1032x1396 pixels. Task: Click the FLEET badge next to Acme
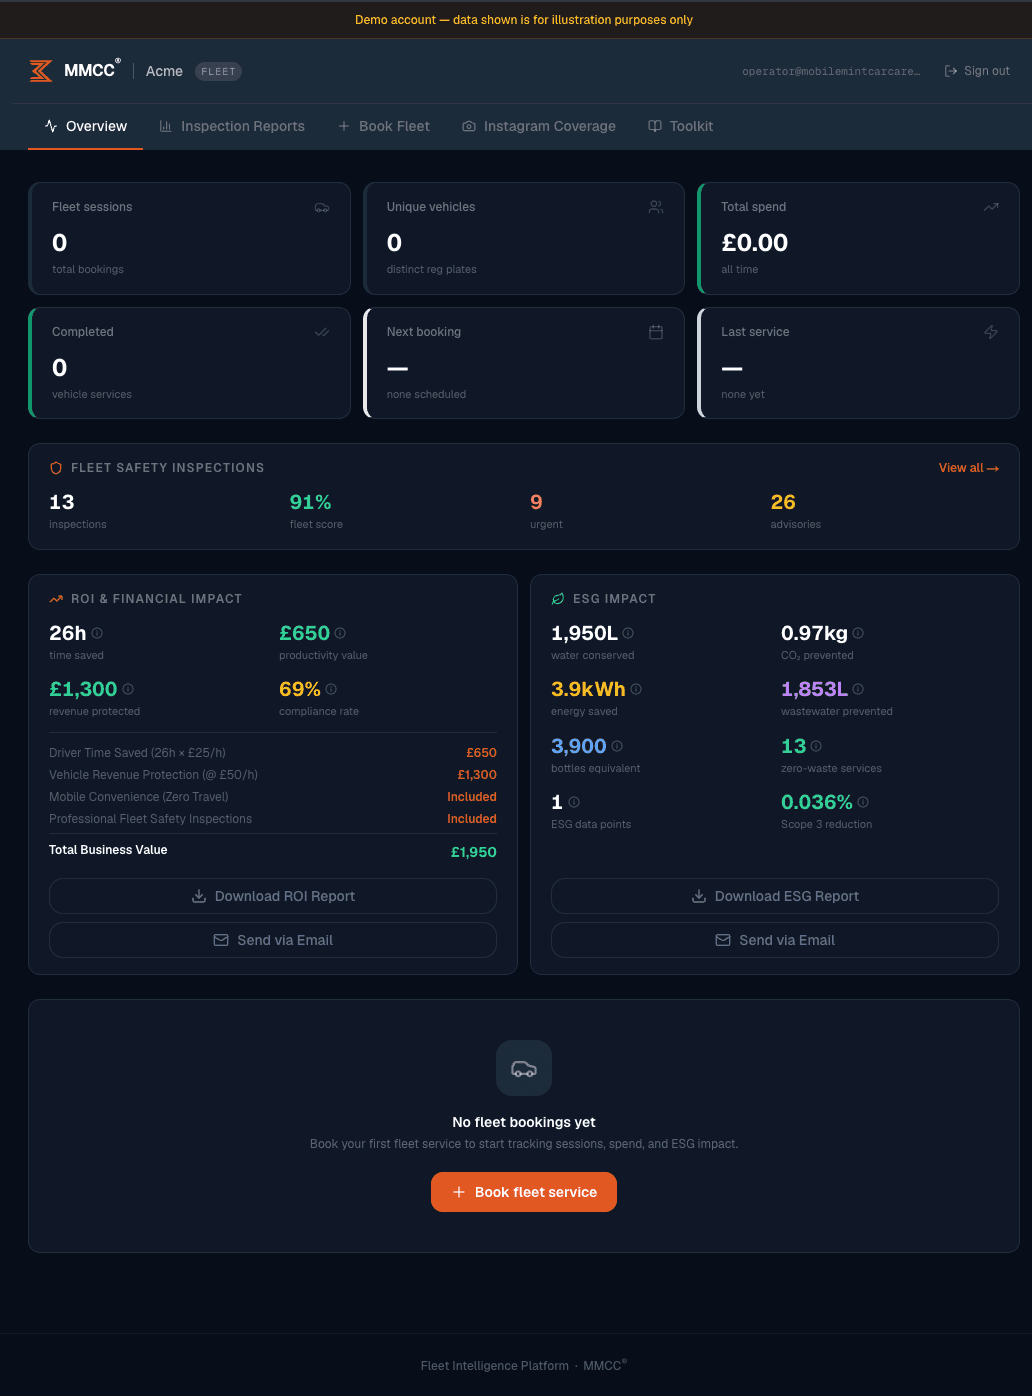click(x=218, y=71)
